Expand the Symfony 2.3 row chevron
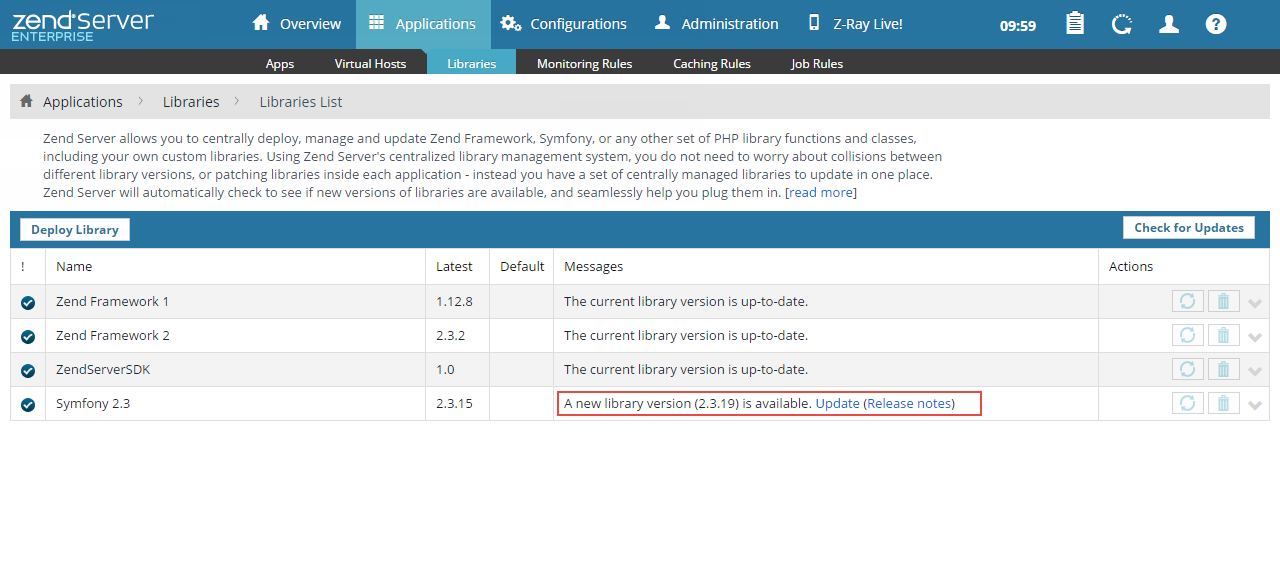Image resolution: width=1280 pixels, height=569 pixels. click(1255, 405)
